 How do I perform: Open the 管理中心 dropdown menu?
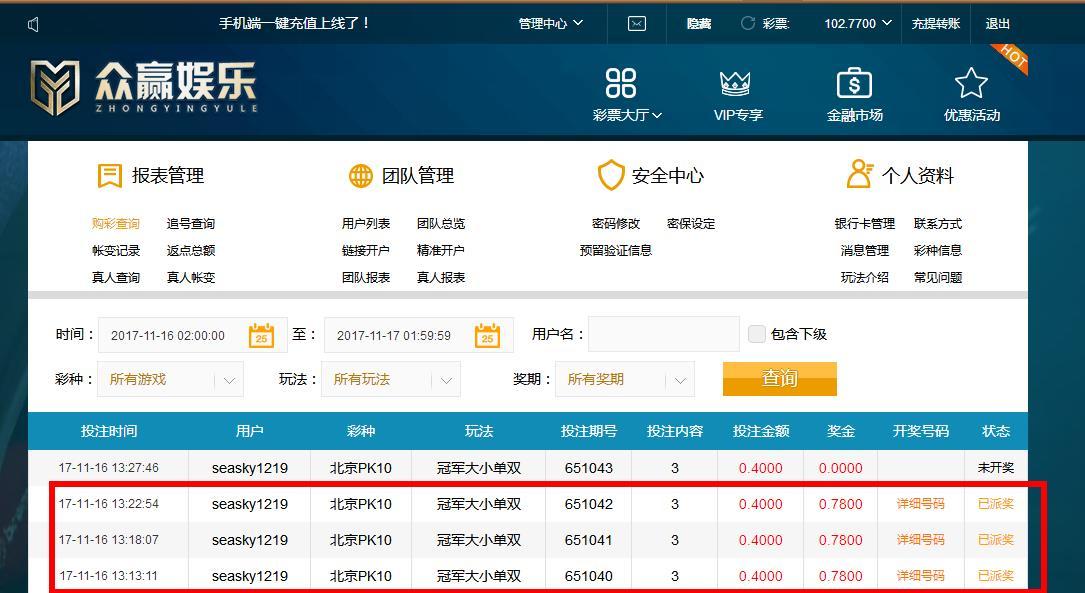pos(551,24)
